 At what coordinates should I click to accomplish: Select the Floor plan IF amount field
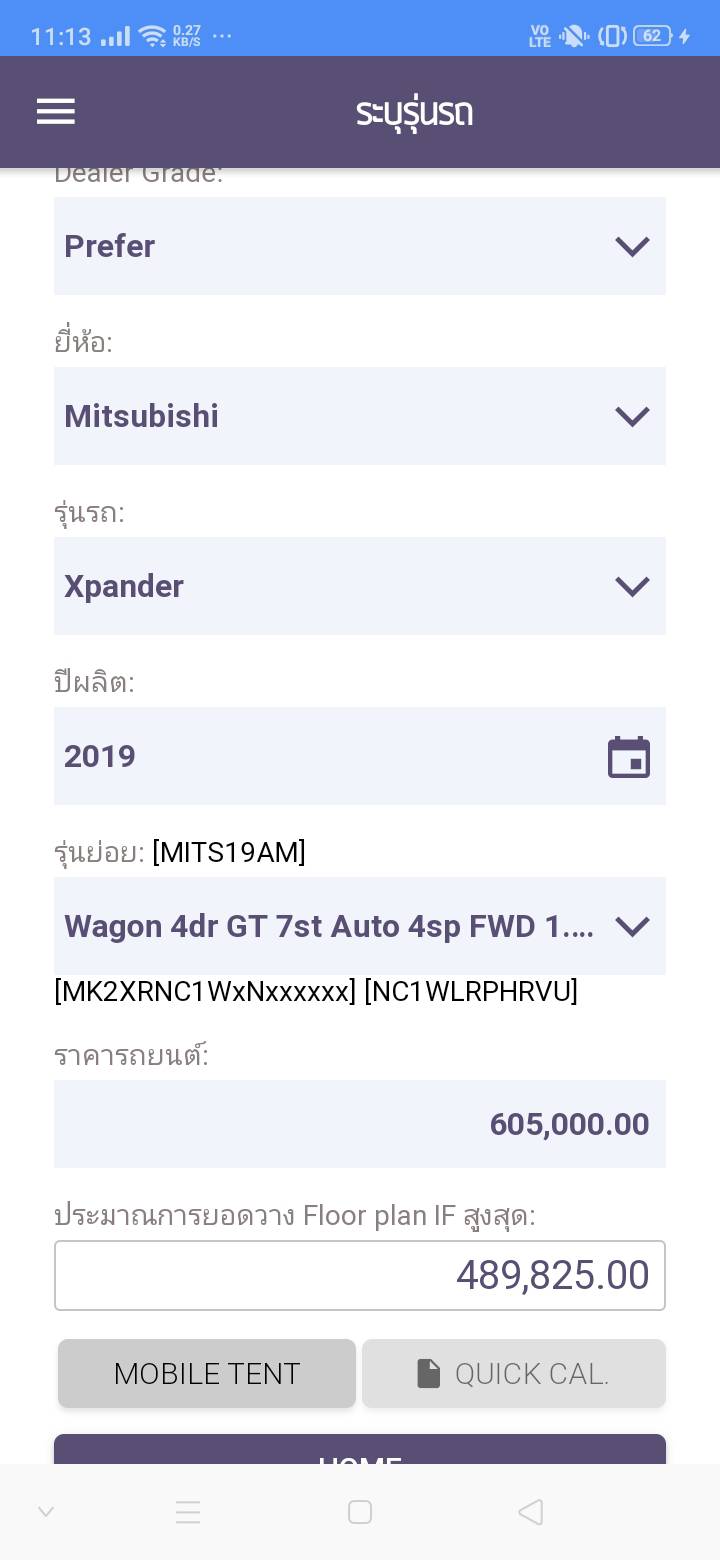point(360,1275)
